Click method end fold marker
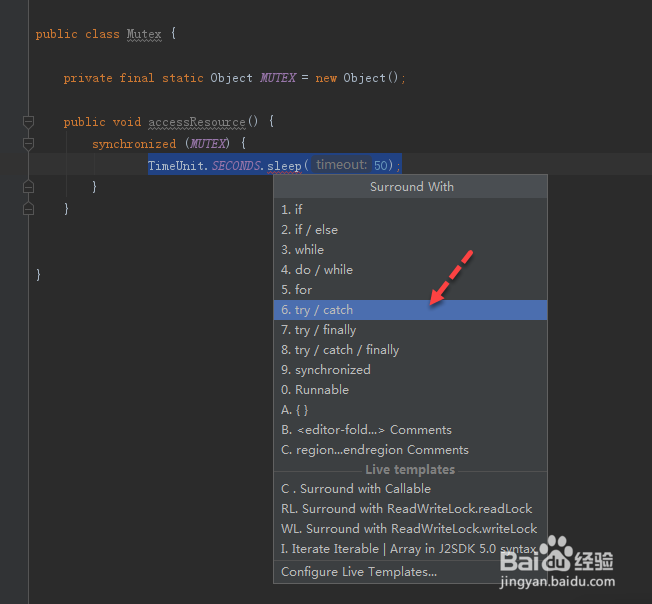This screenshot has width=652, height=604. [28, 208]
